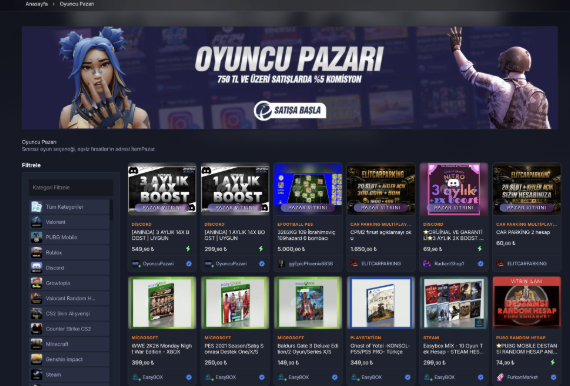The image size is (570, 386).
Task: Click the Oyuncu Pazarı breadcrumb link
Action: [77, 4]
